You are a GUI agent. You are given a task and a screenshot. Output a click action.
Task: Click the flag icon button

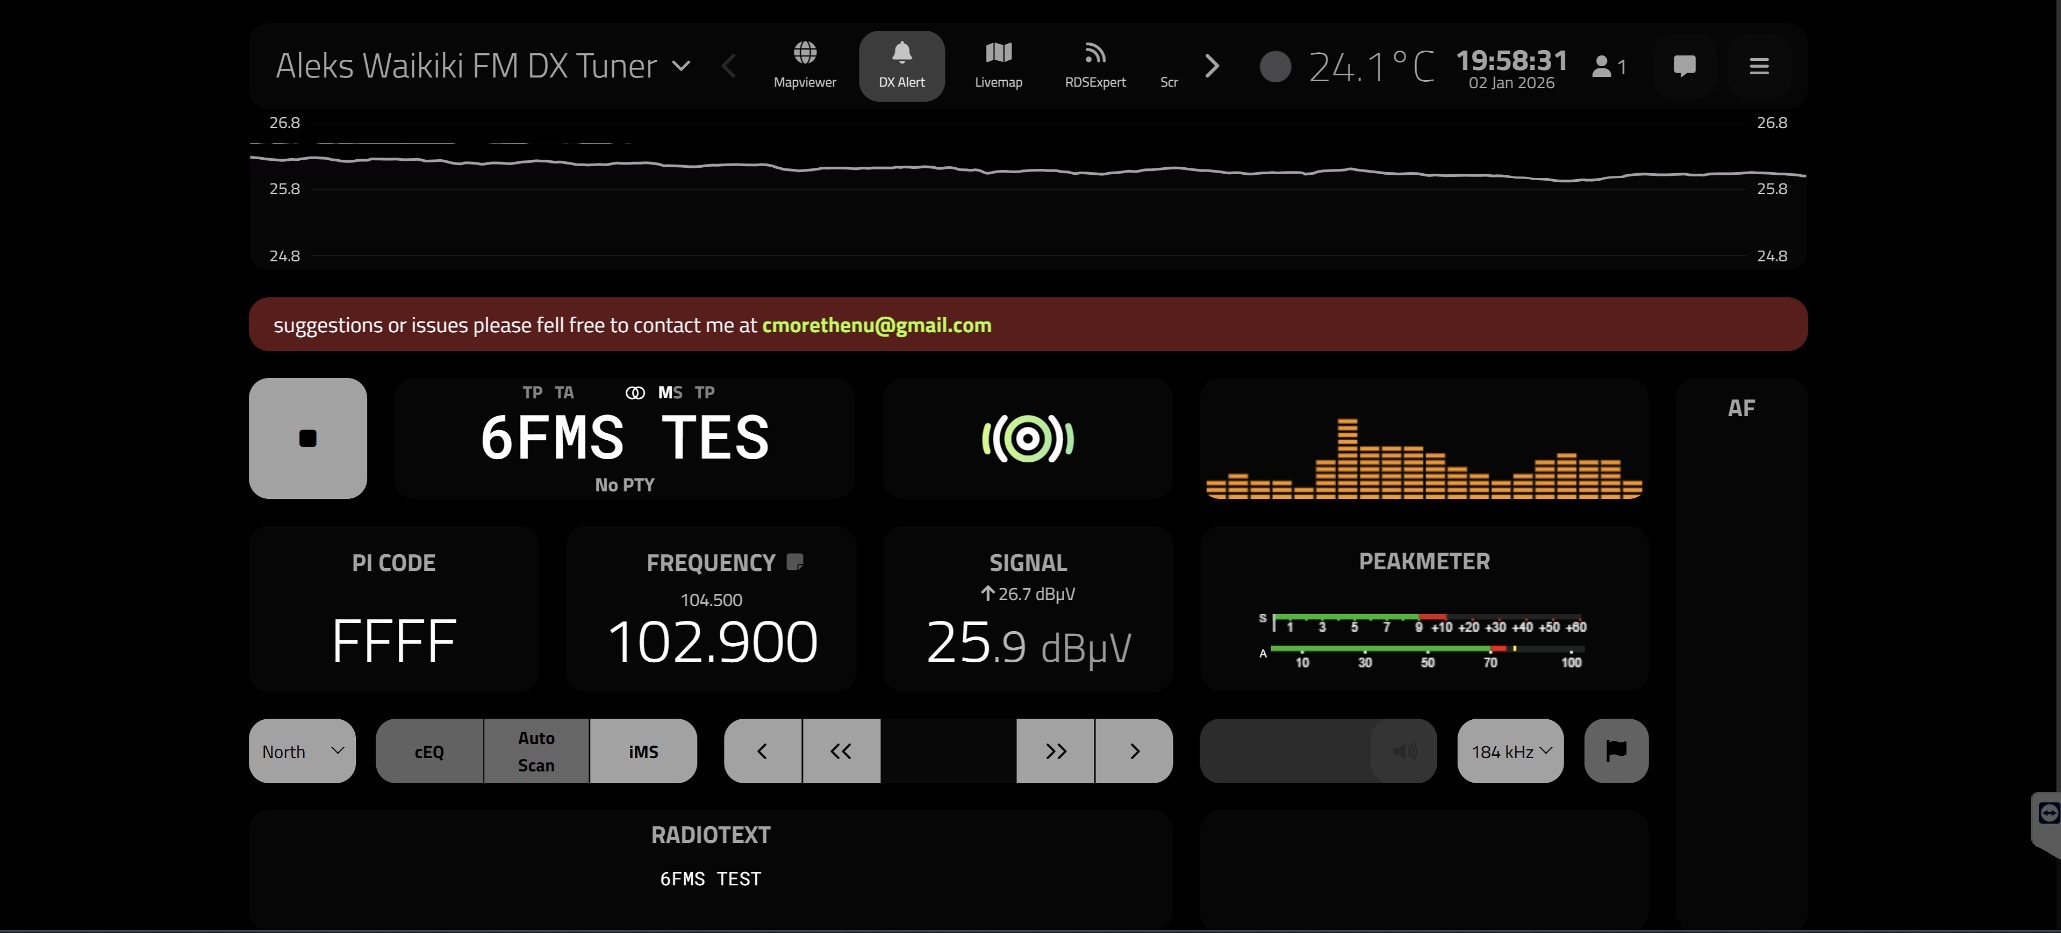point(1616,751)
